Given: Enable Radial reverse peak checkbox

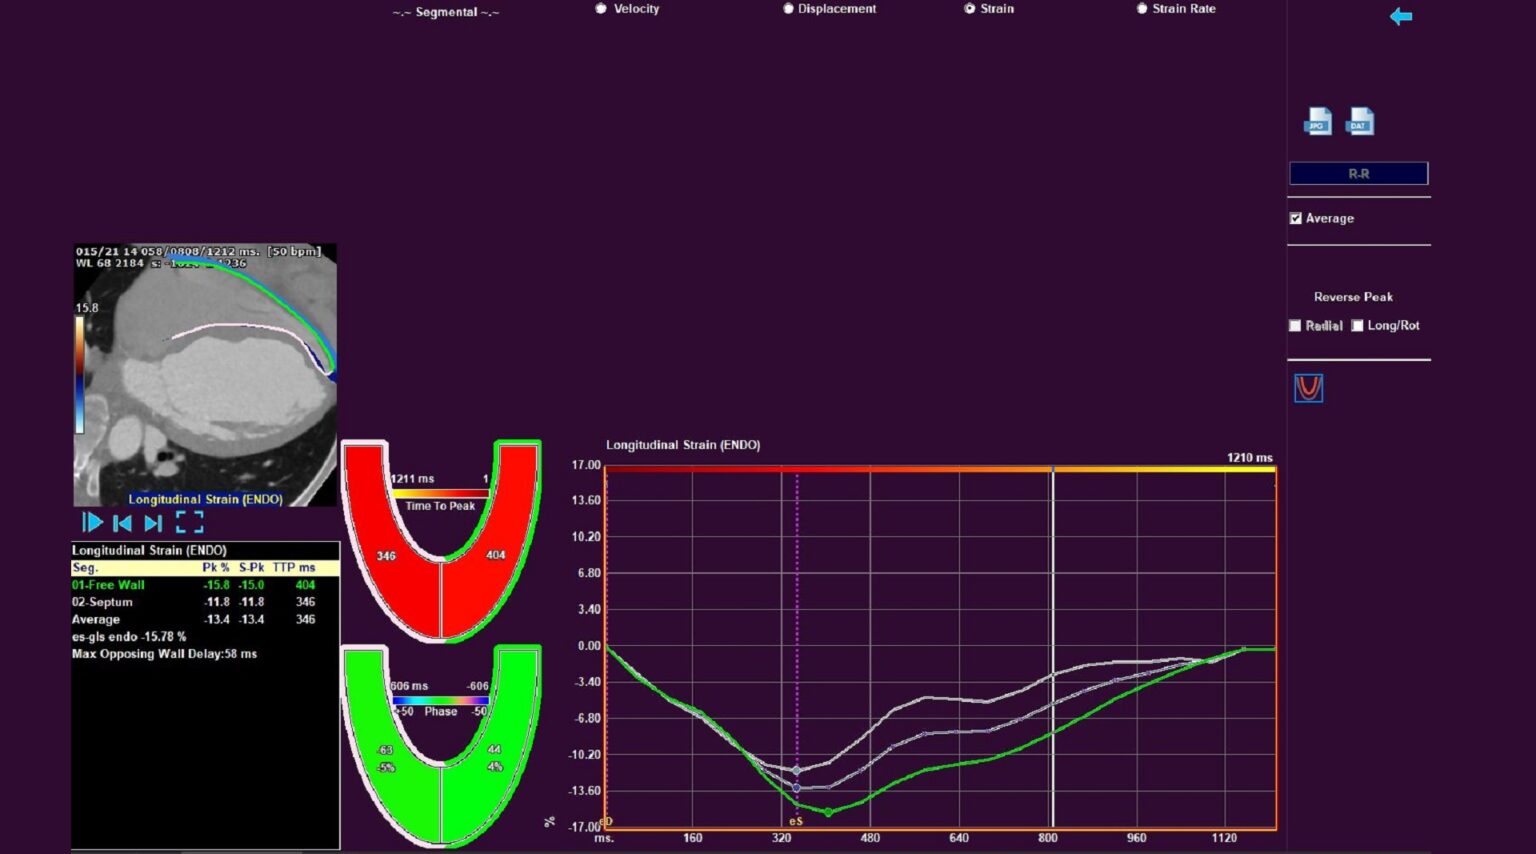Looking at the screenshot, I should (x=1296, y=326).
